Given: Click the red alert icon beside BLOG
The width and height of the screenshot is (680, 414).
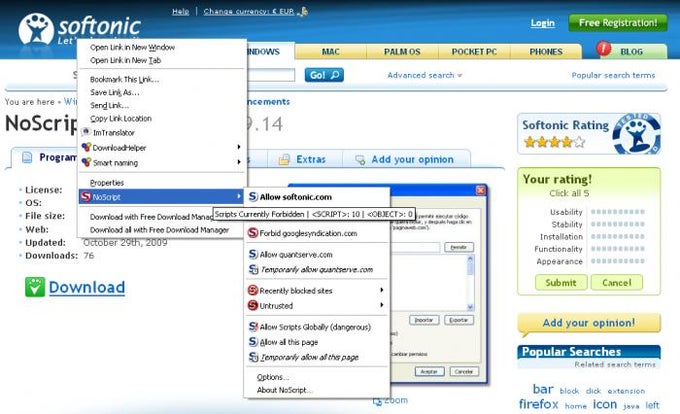Looking at the screenshot, I should pos(603,49).
